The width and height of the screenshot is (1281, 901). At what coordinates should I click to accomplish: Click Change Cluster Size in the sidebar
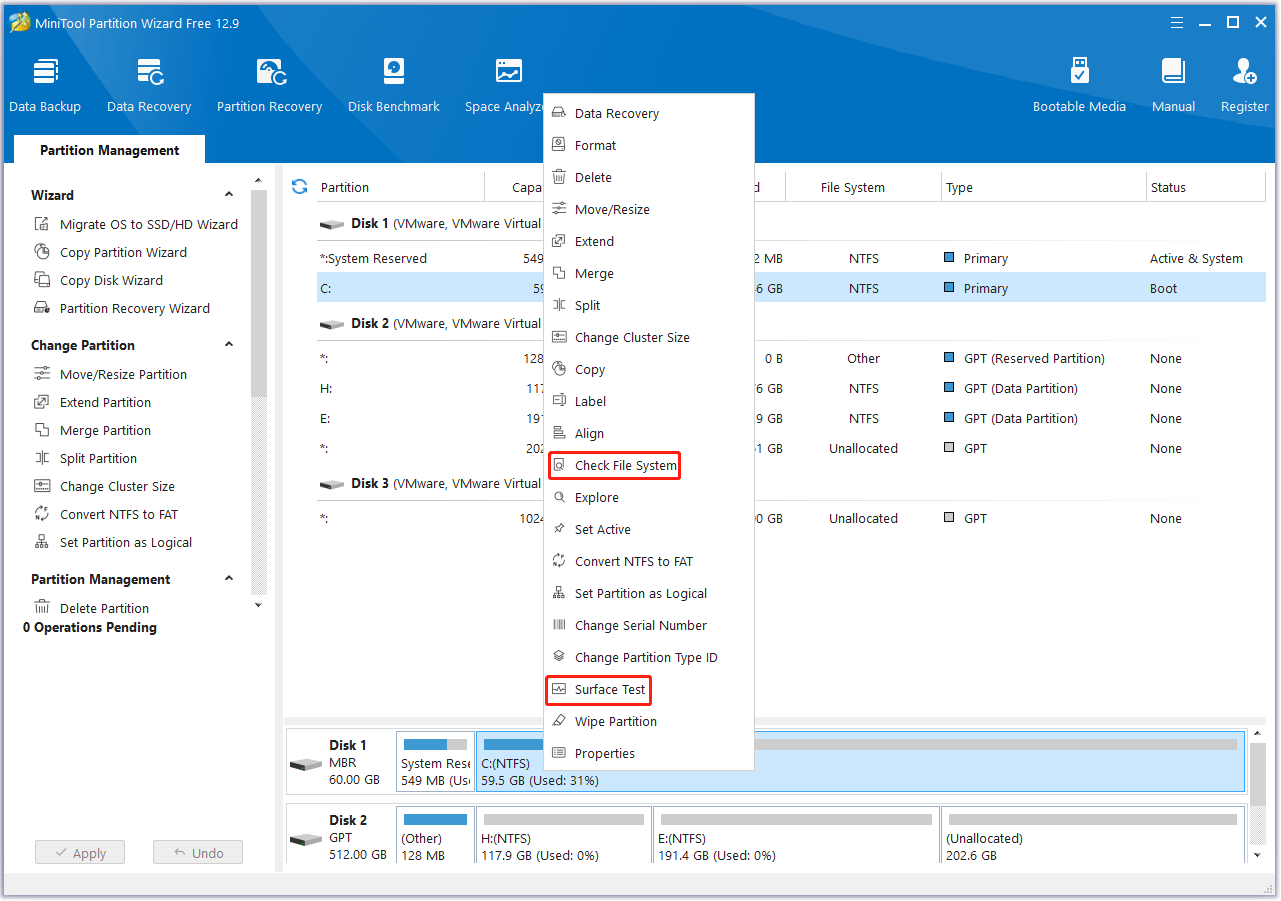[104, 487]
